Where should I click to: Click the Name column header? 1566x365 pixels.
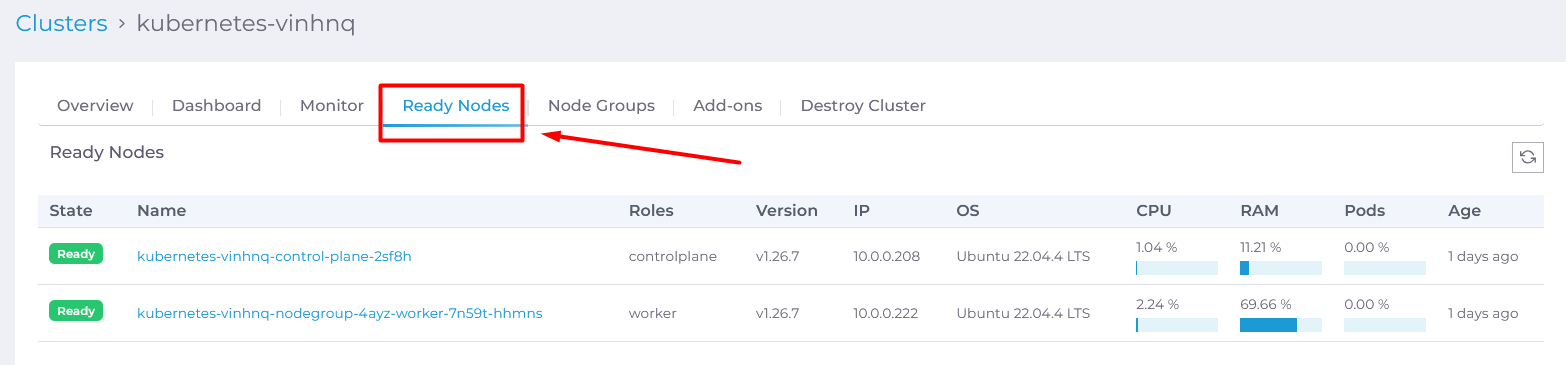pos(161,211)
